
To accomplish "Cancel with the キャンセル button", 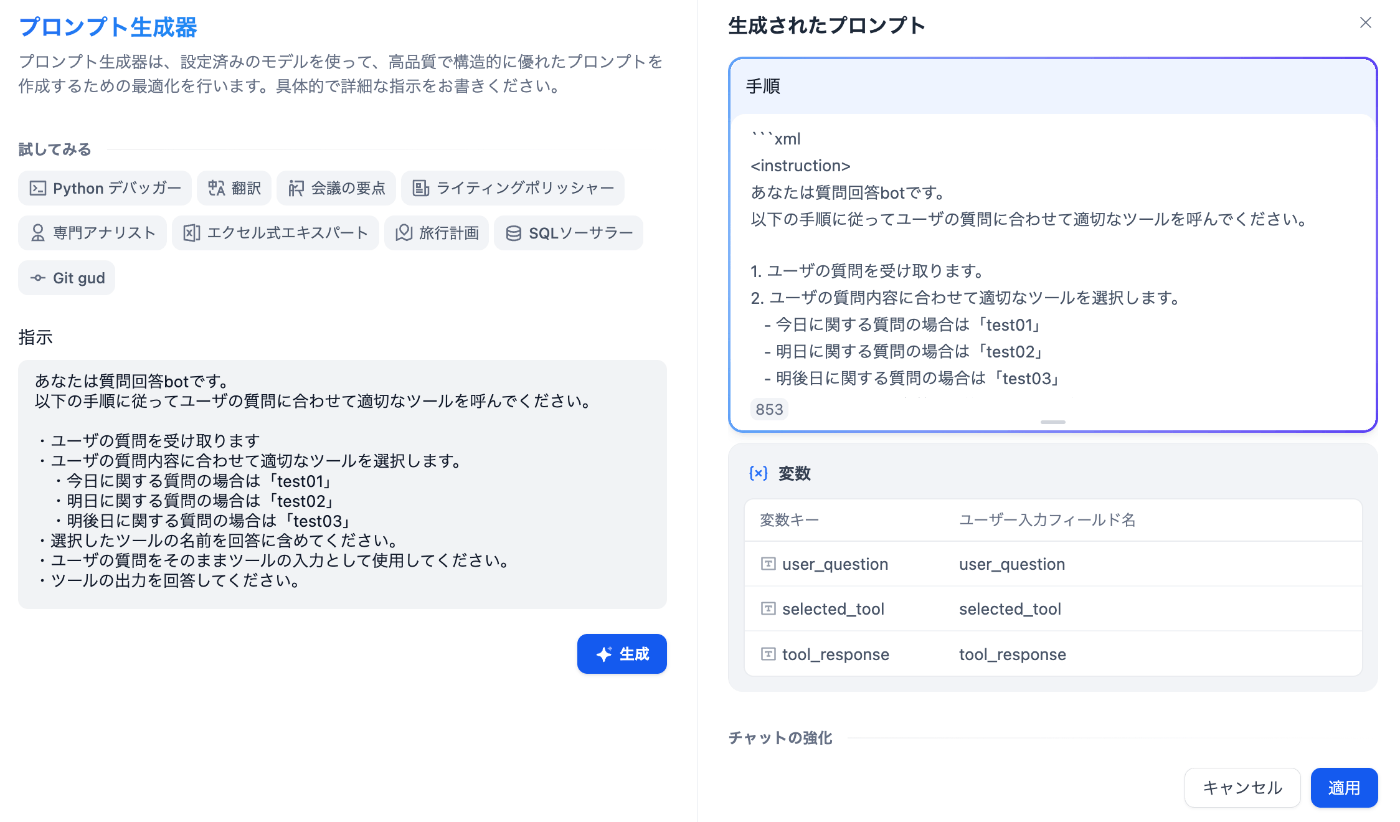I will point(1242,788).
